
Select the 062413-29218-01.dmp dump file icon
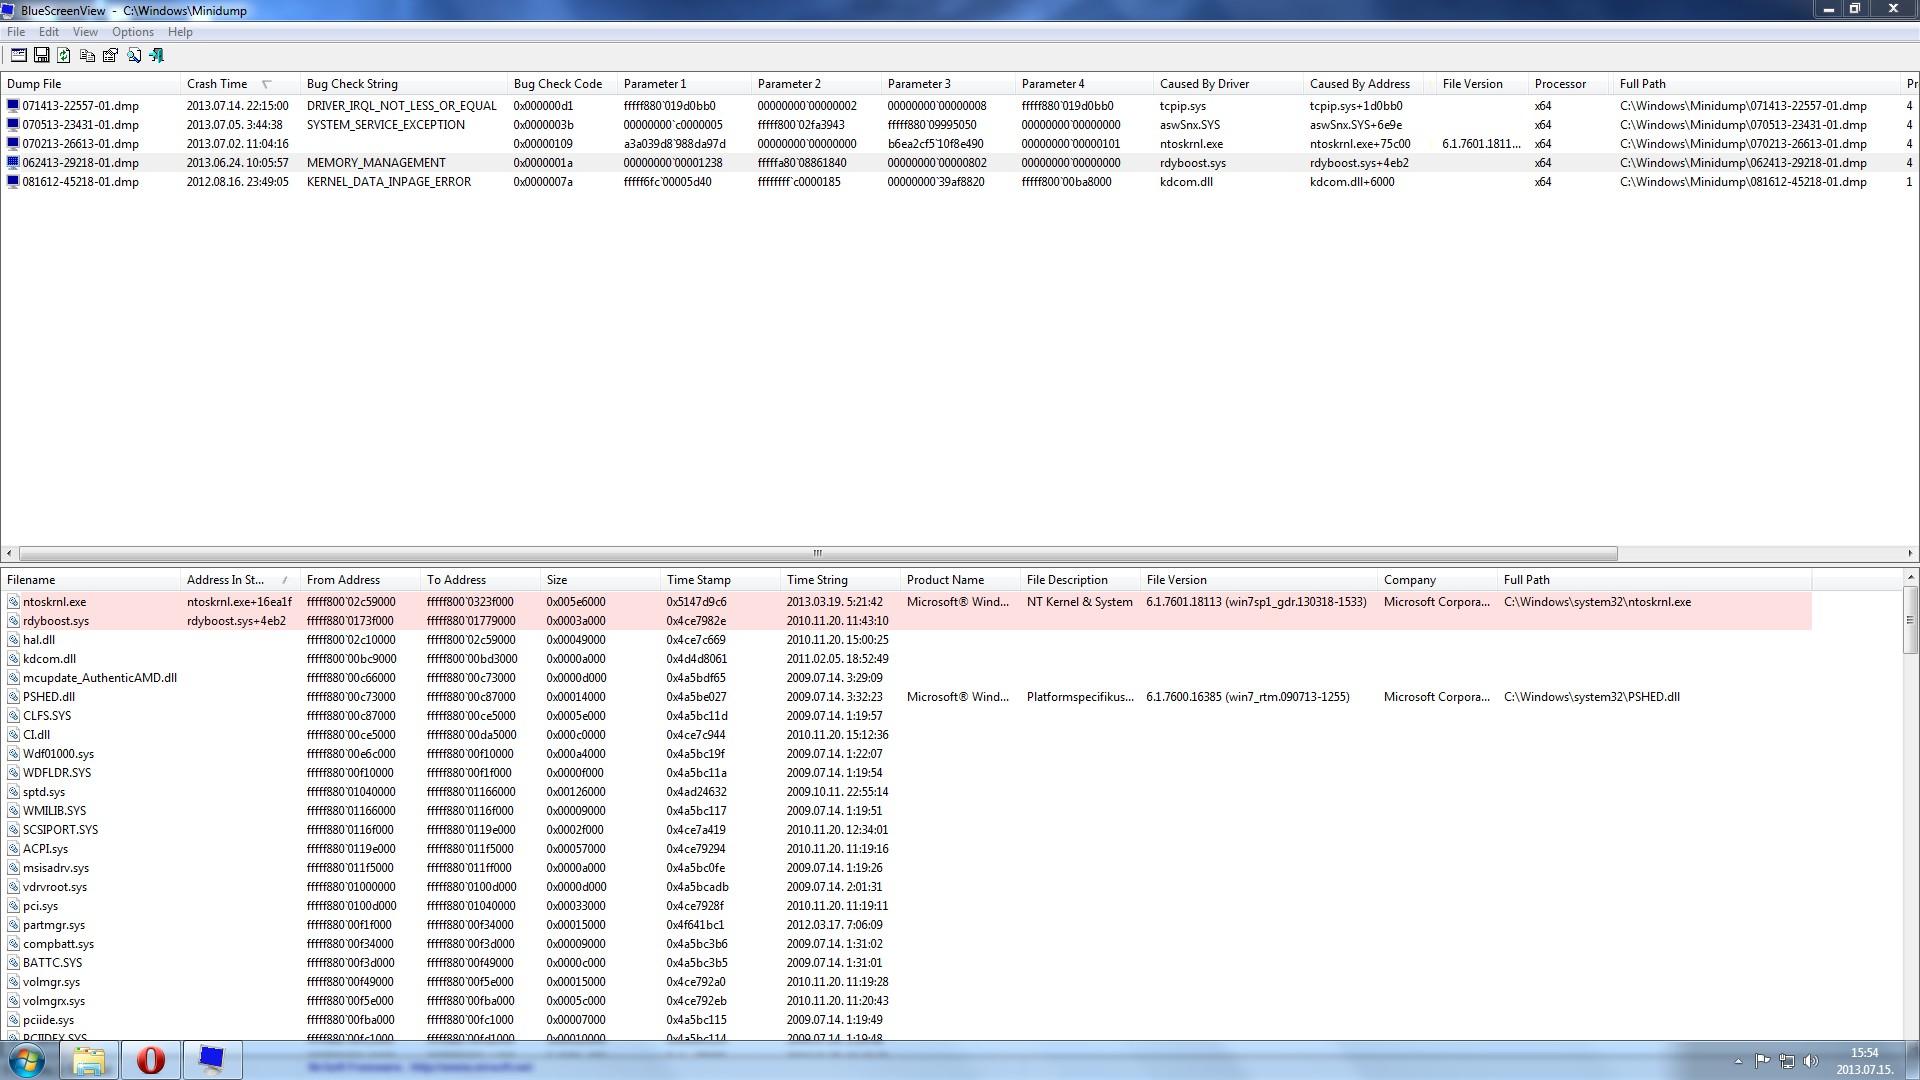[13, 162]
